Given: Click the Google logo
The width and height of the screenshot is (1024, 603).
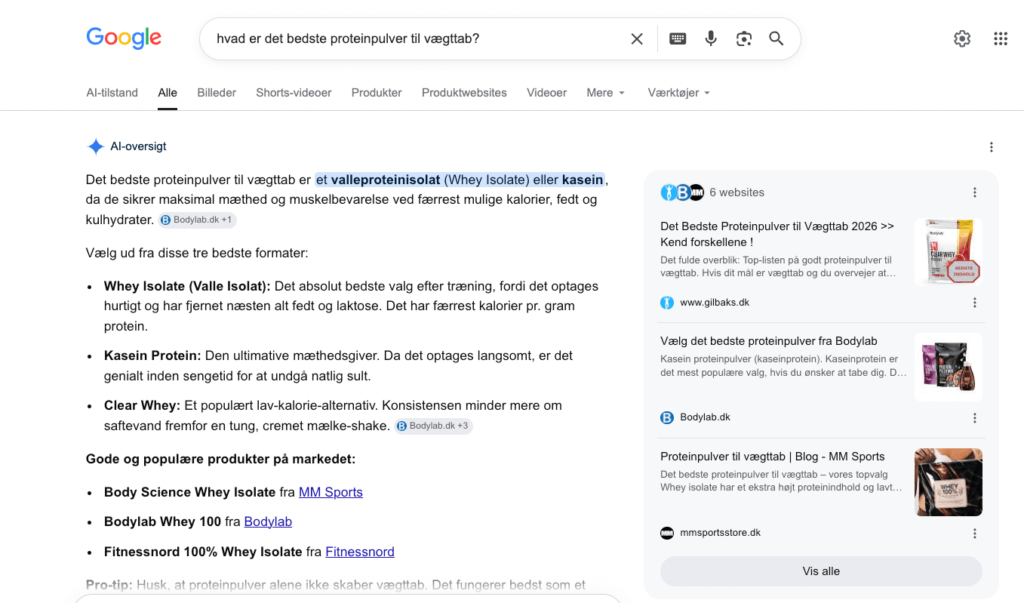Looking at the screenshot, I should [123, 39].
